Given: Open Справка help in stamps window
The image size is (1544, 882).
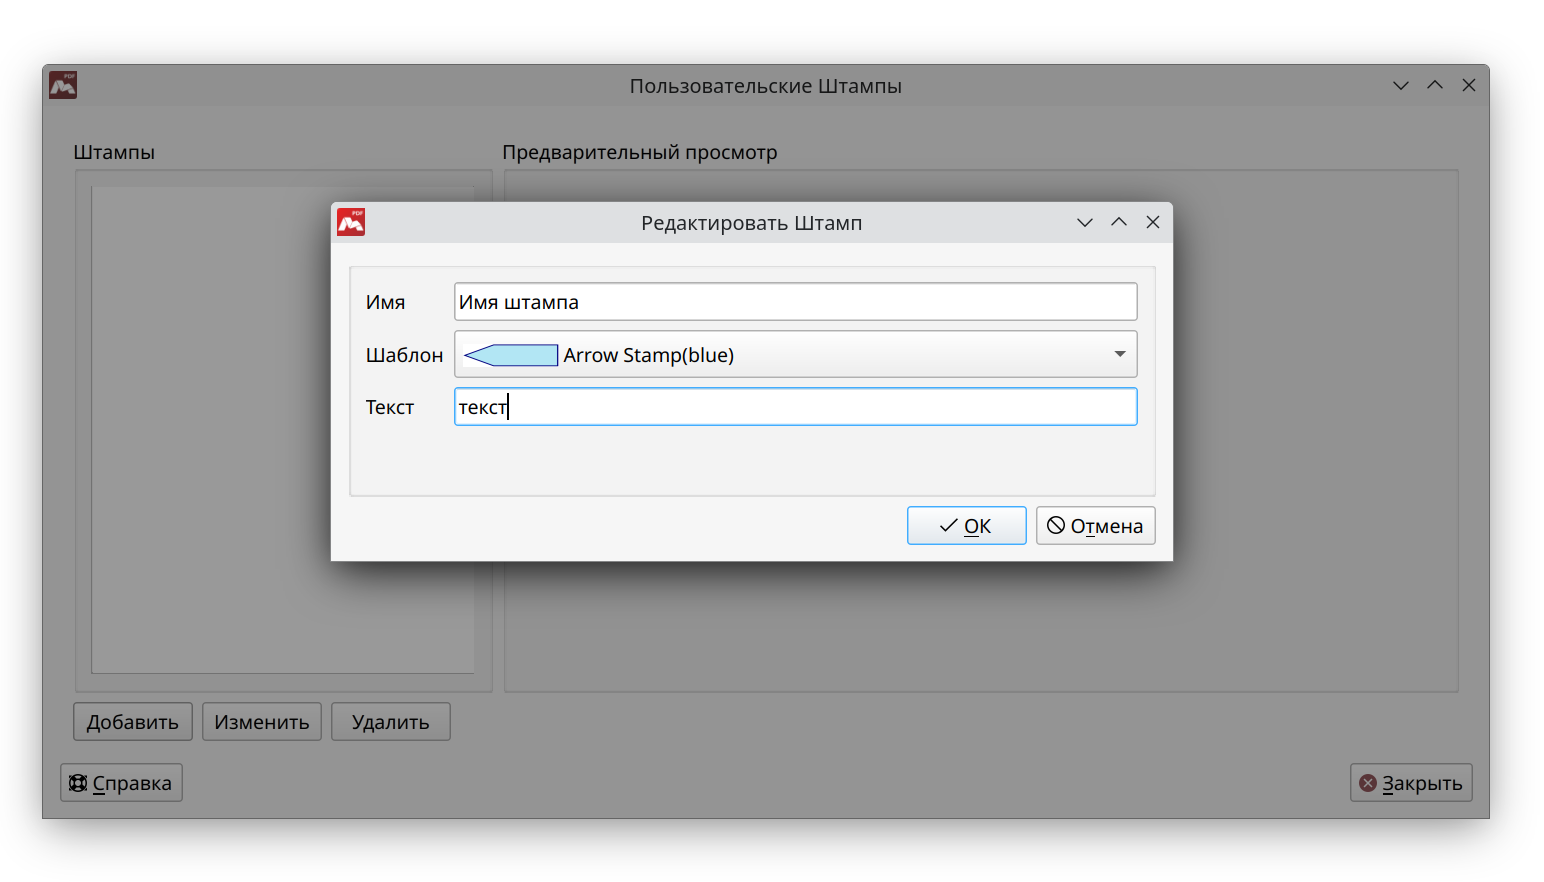Looking at the screenshot, I should [121, 783].
